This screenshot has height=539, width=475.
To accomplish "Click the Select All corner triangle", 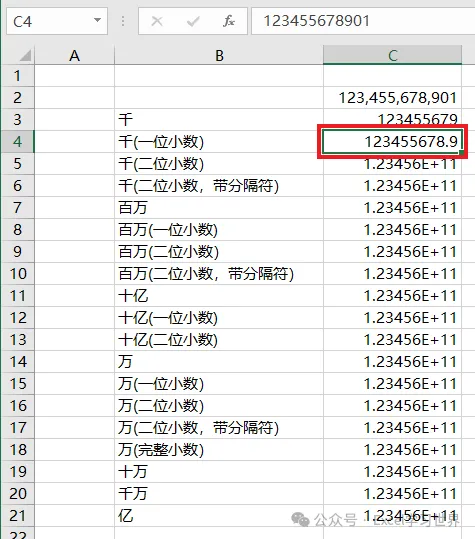I will click(25, 55).
